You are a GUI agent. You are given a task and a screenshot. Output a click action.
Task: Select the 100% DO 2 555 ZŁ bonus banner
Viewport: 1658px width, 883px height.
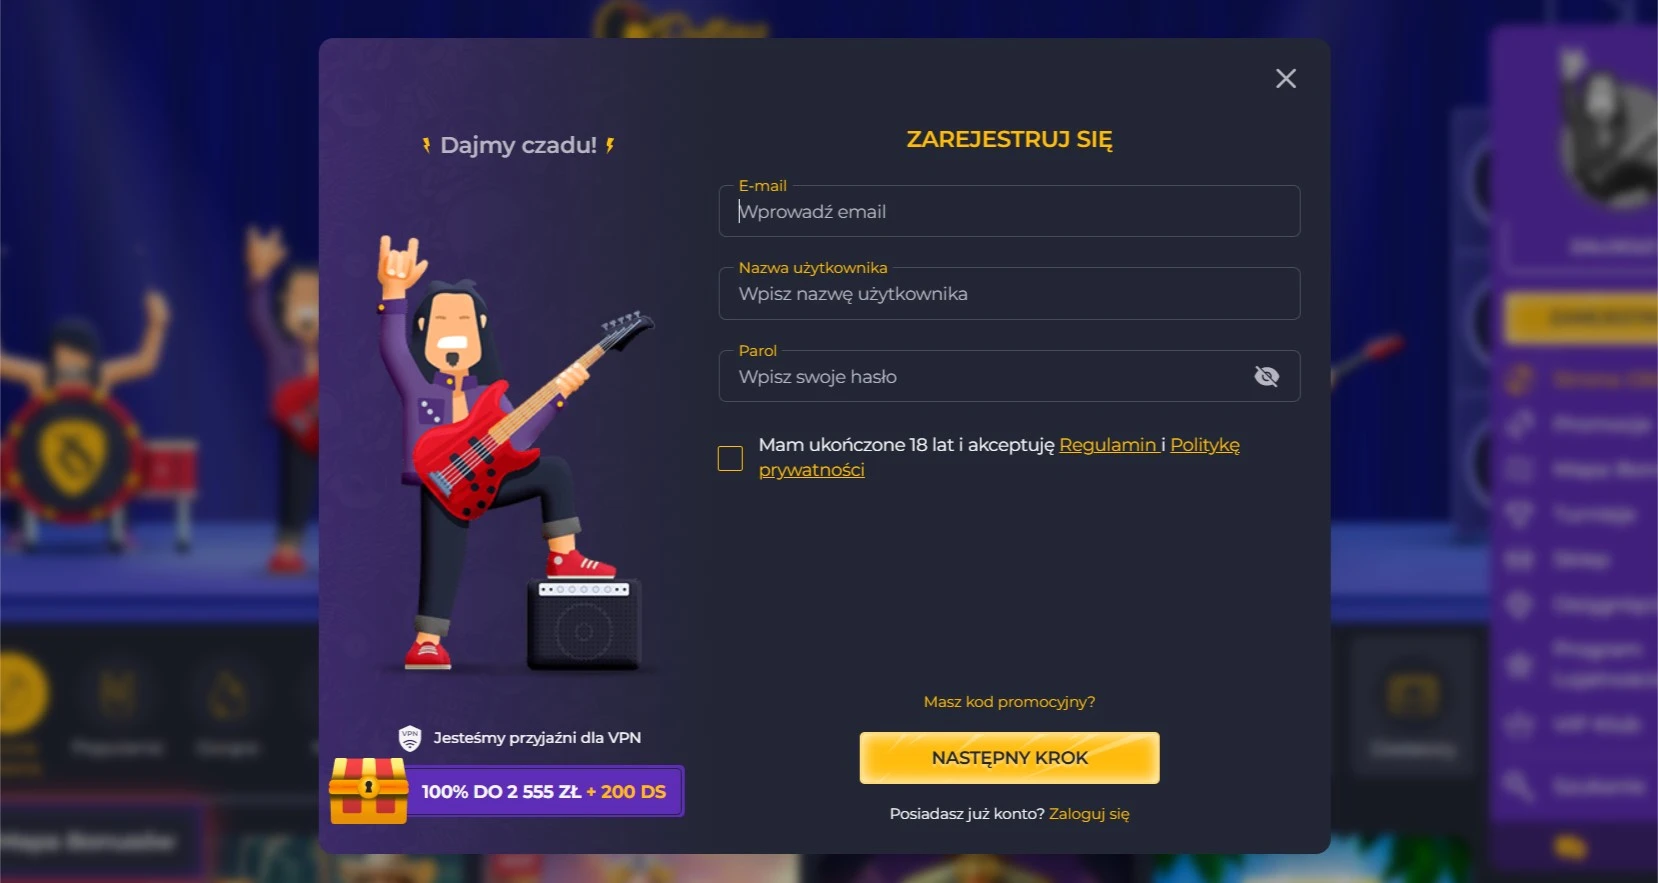coord(545,791)
